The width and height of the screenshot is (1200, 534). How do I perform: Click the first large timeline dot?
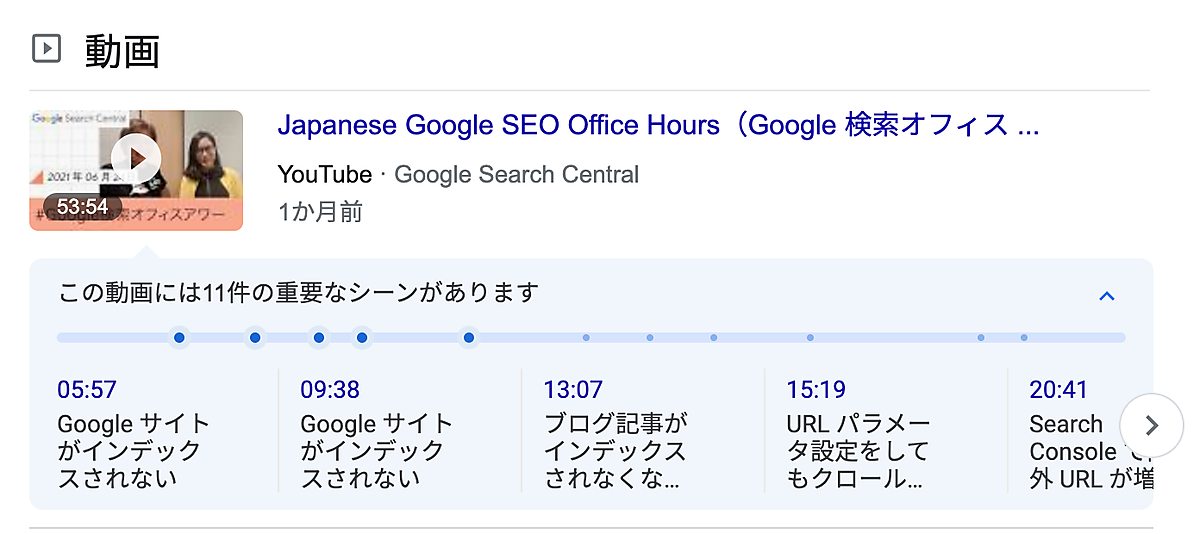179,338
